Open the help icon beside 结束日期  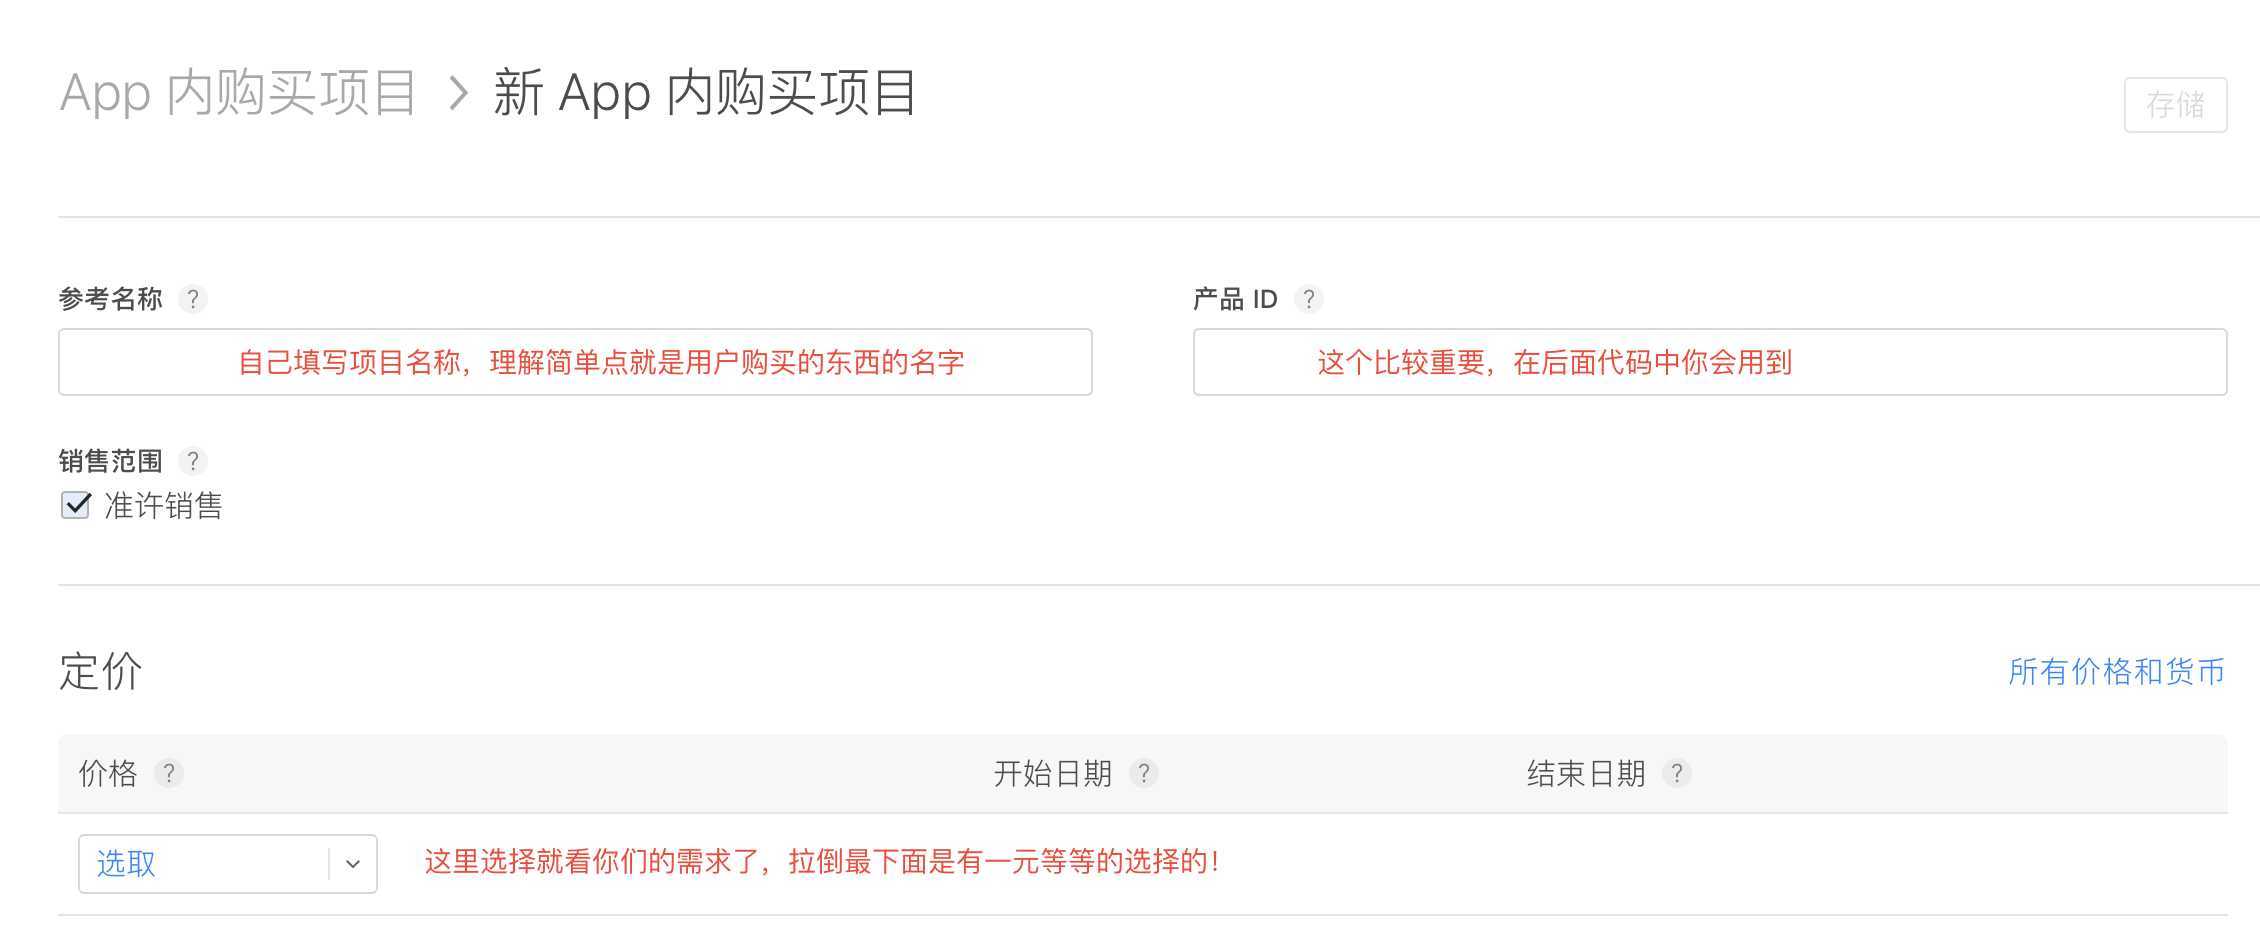[1676, 773]
